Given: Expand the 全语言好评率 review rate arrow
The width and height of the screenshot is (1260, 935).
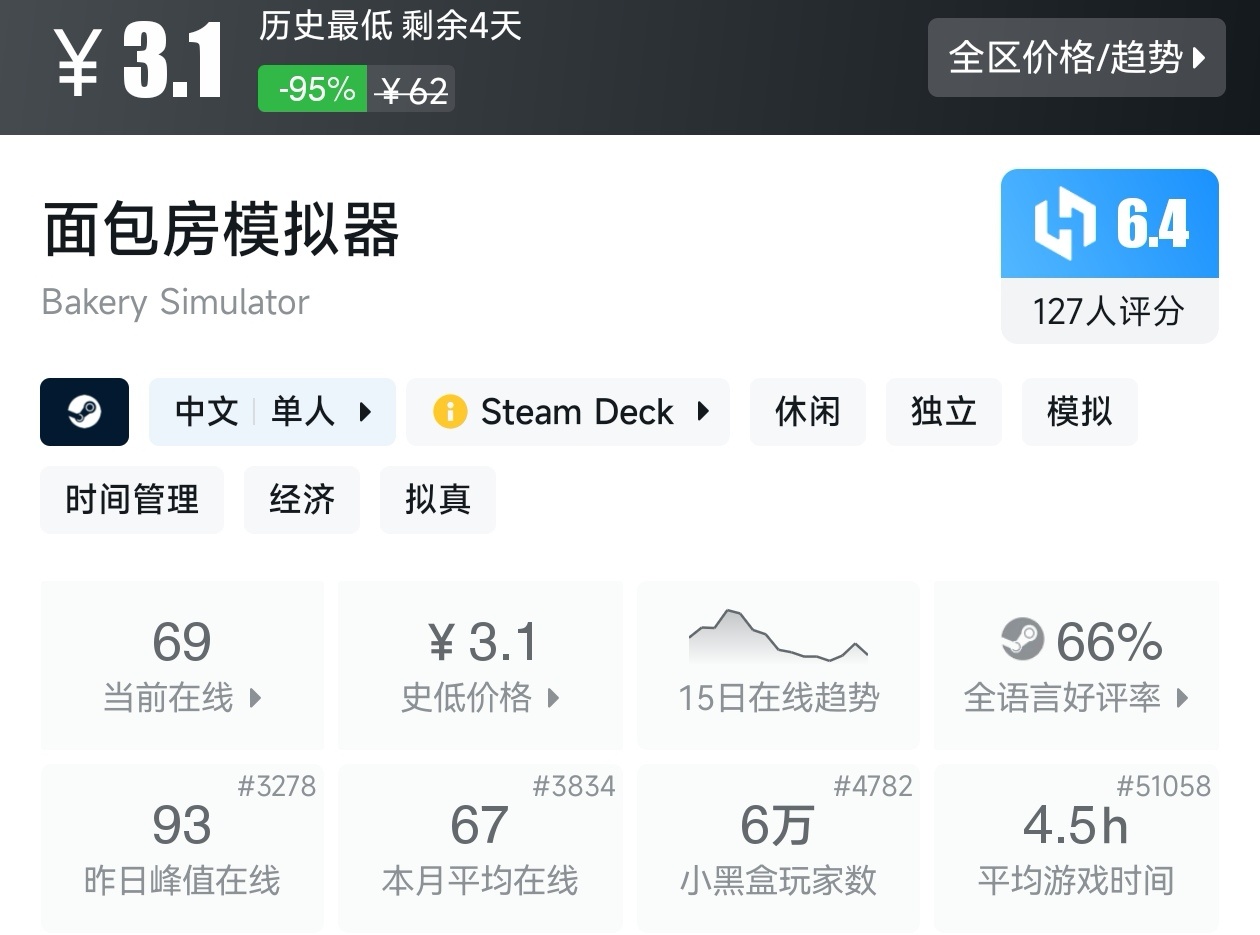Looking at the screenshot, I should point(1182,698).
